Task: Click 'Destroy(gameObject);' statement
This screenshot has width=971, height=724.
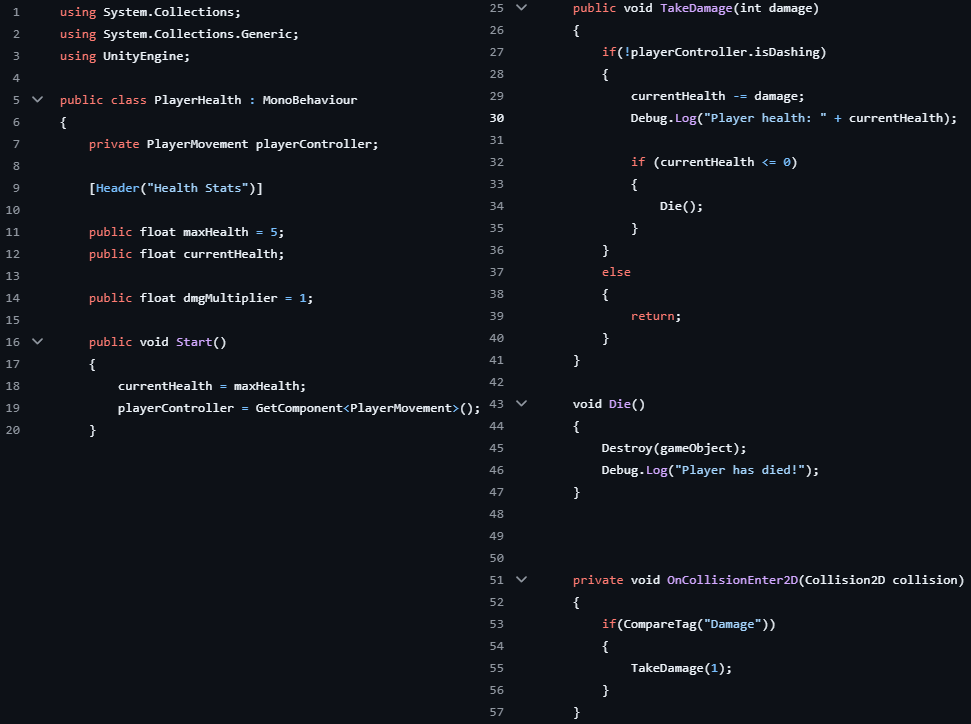Action: (x=674, y=448)
